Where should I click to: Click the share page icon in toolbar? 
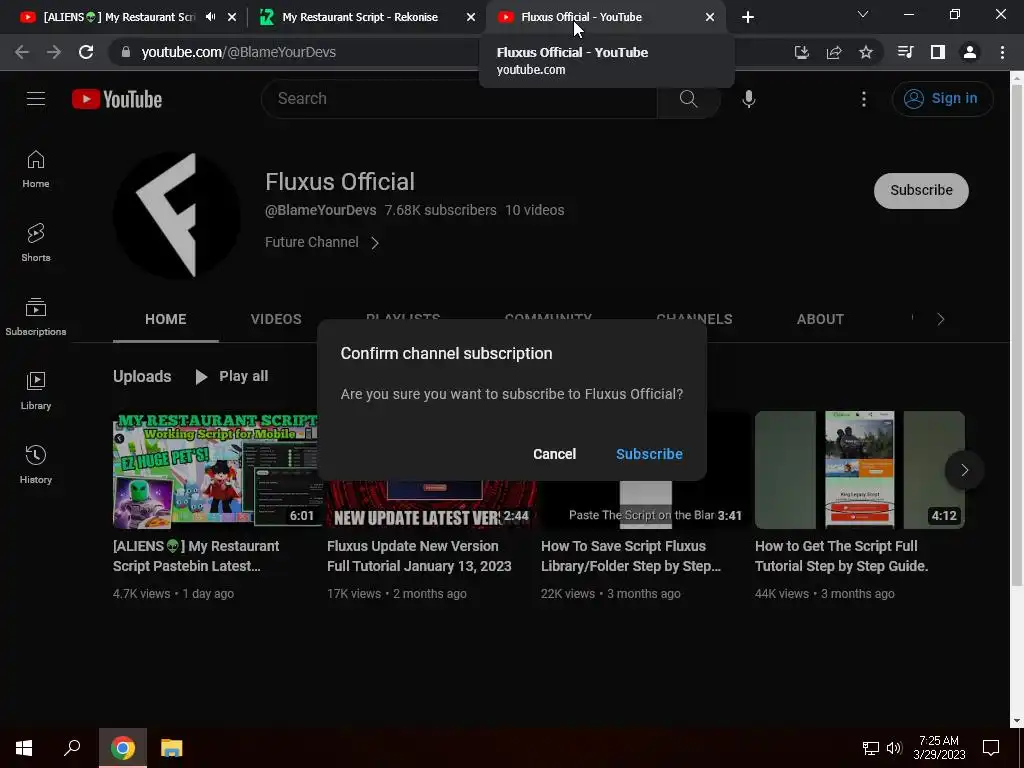point(834,52)
